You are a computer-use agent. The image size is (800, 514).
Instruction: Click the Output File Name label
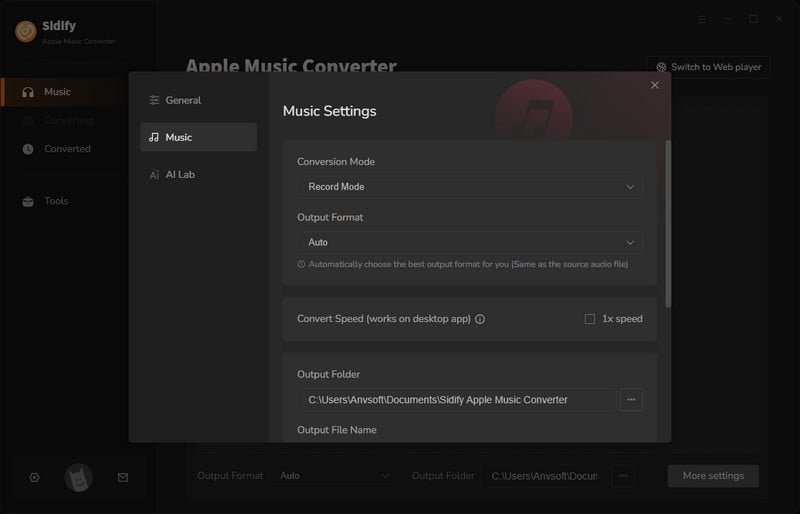click(337, 430)
